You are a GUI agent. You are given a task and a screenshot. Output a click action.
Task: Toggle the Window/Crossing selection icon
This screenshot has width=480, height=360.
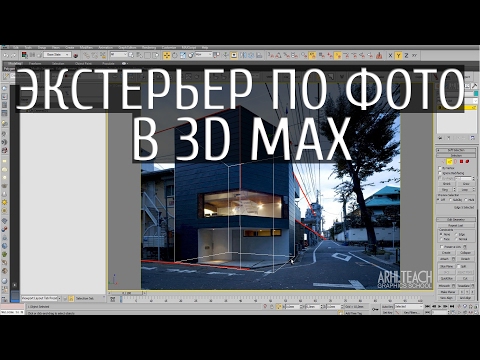(155, 55)
